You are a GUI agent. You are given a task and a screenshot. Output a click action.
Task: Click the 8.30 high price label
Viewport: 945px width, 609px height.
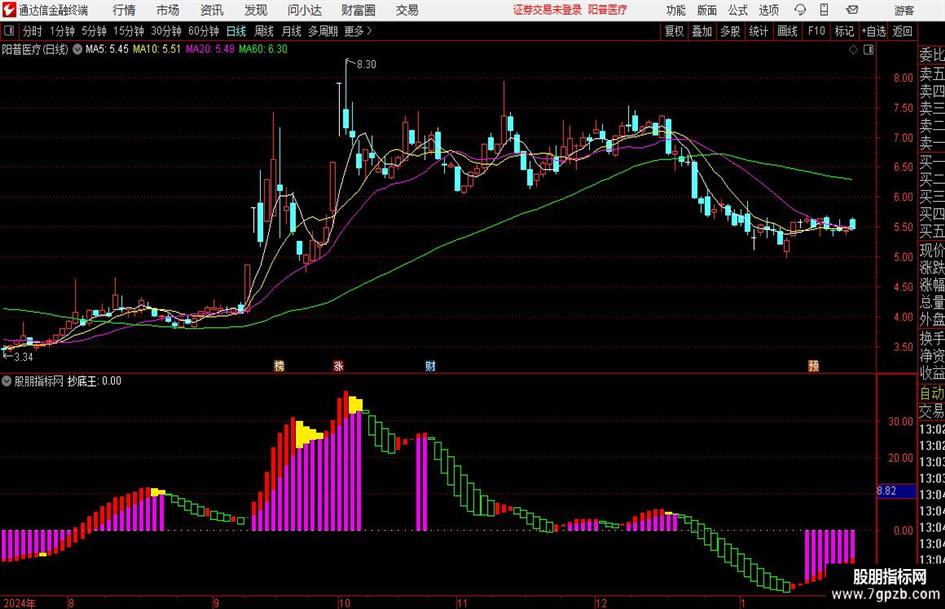[366, 65]
